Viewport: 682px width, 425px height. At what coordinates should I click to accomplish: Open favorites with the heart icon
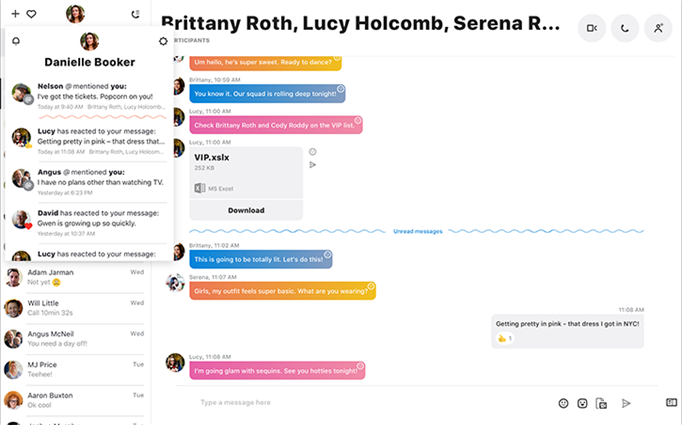[x=31, y=14]
